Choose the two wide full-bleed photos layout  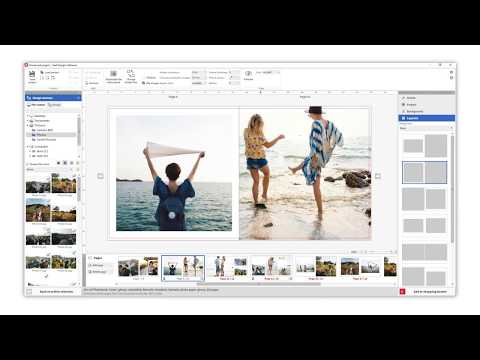[425, 252]
